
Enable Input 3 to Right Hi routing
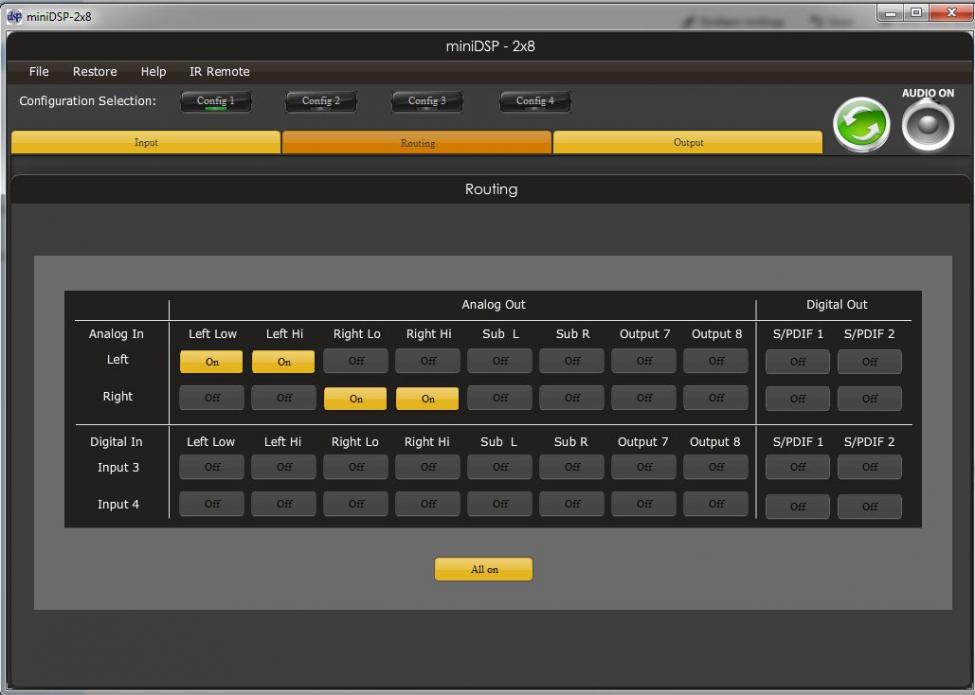click(x=428, y=467)
